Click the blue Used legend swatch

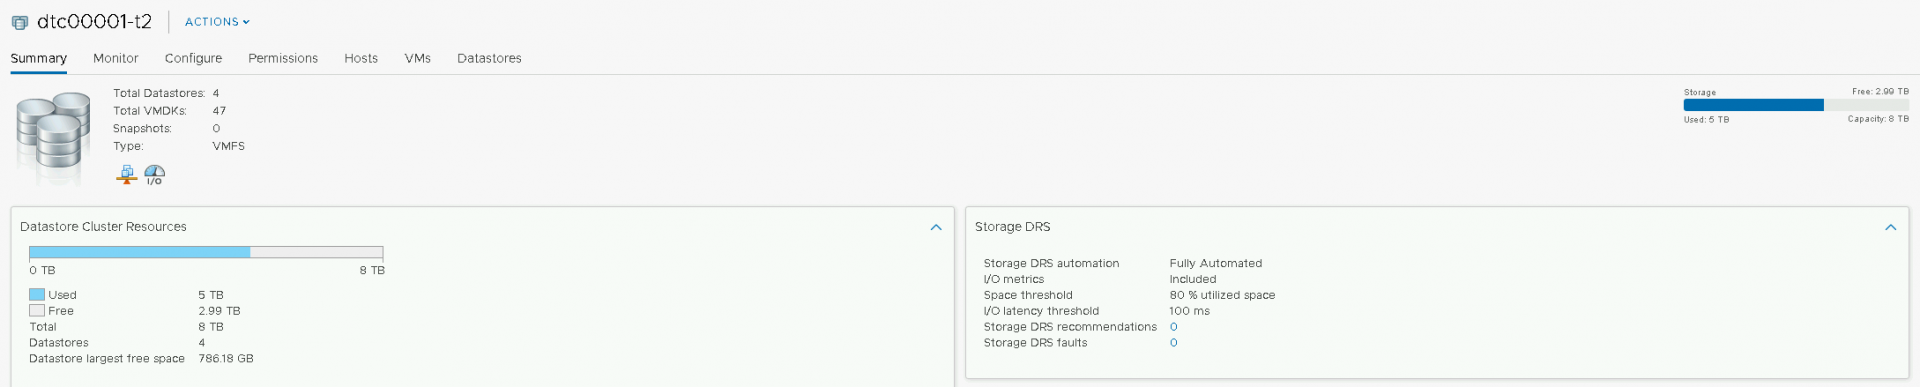(37, 295)
